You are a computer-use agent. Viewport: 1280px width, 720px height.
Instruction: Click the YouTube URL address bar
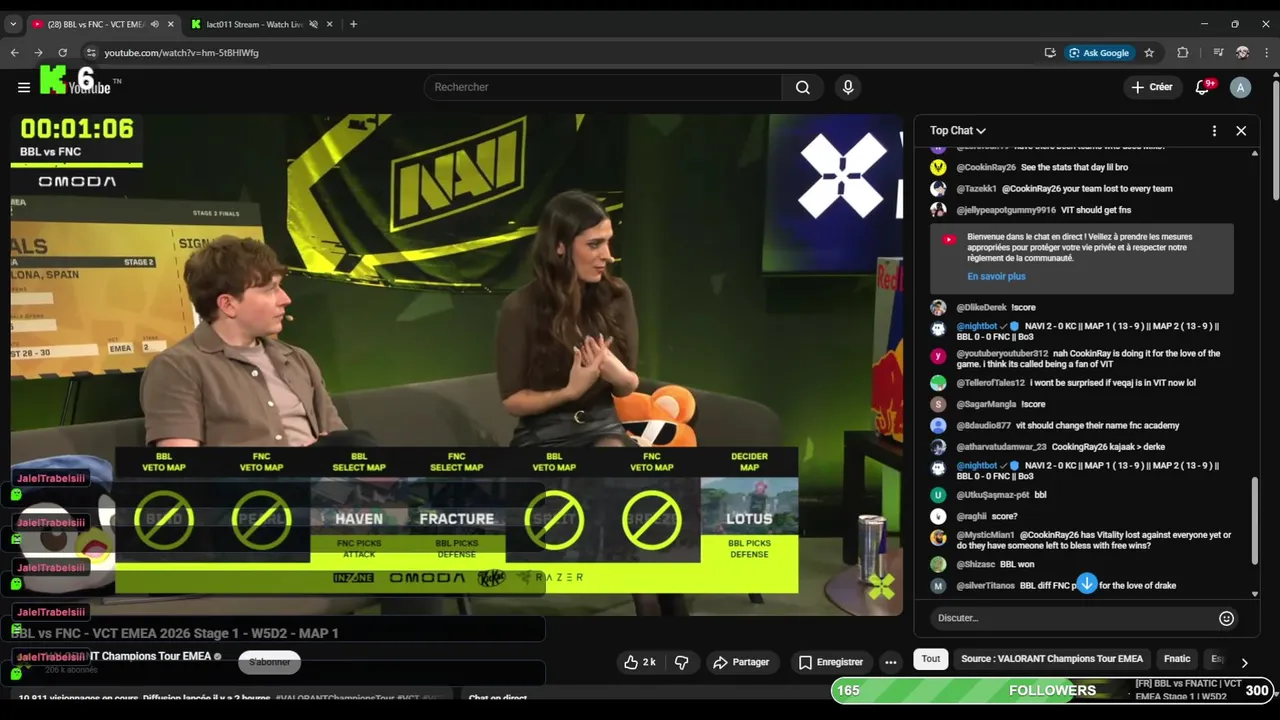pyautogui.click(x=560, y=52)
